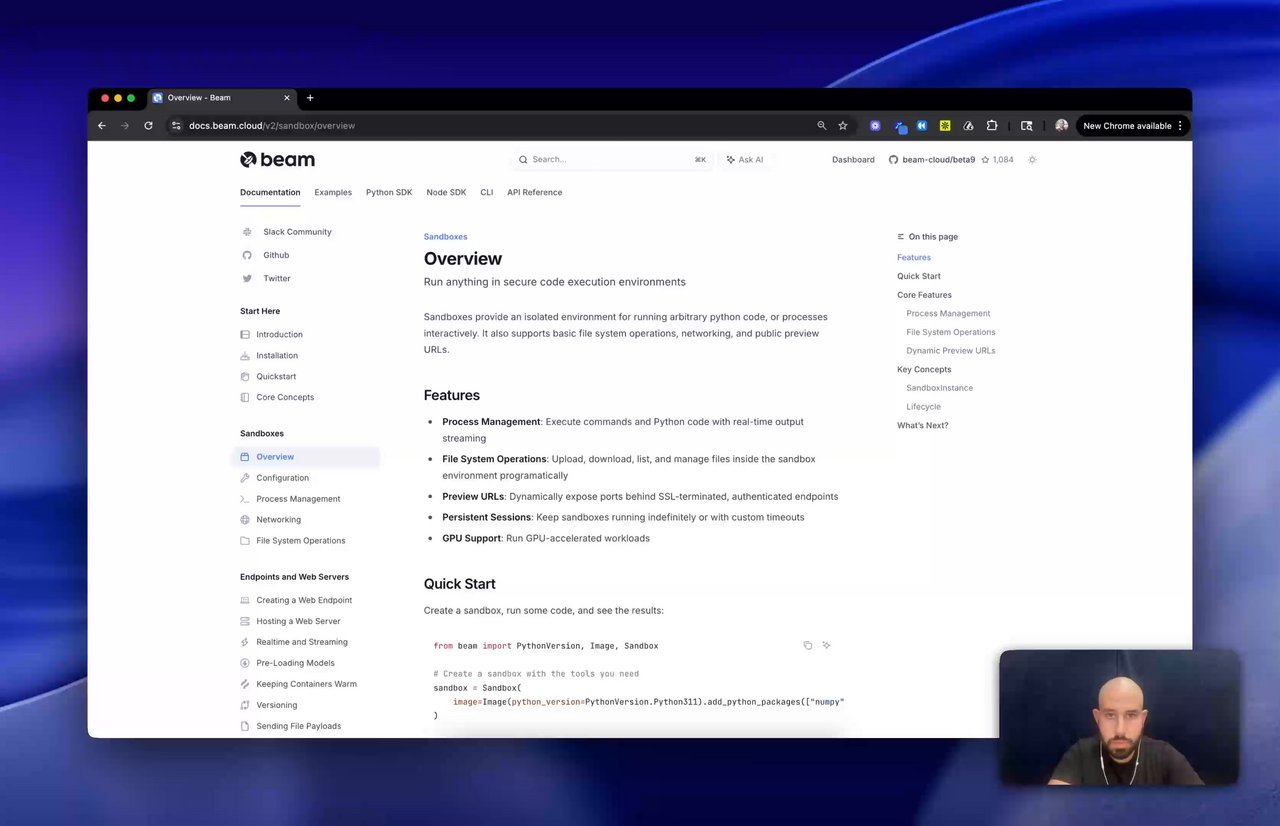The image size is (1280, 826).
Task: Open Sending File Payloads page
Action: pyautogui.click(x=298, y=726)
